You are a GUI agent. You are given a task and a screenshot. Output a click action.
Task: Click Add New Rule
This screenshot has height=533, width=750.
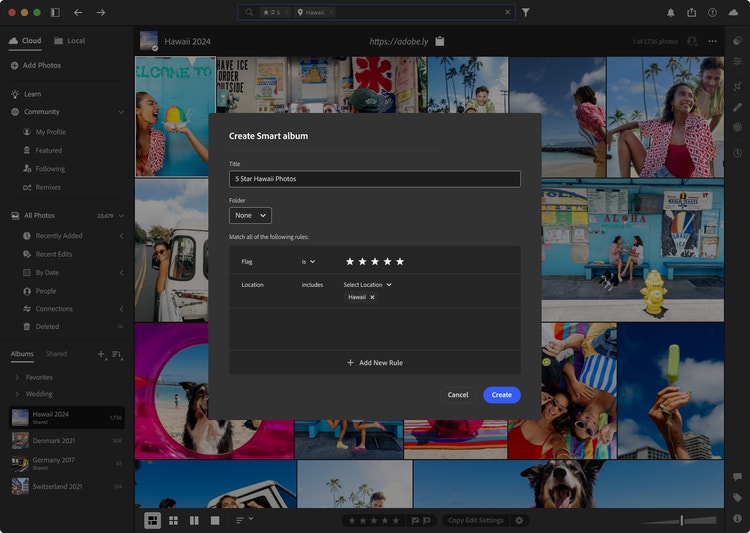[375, 363]
